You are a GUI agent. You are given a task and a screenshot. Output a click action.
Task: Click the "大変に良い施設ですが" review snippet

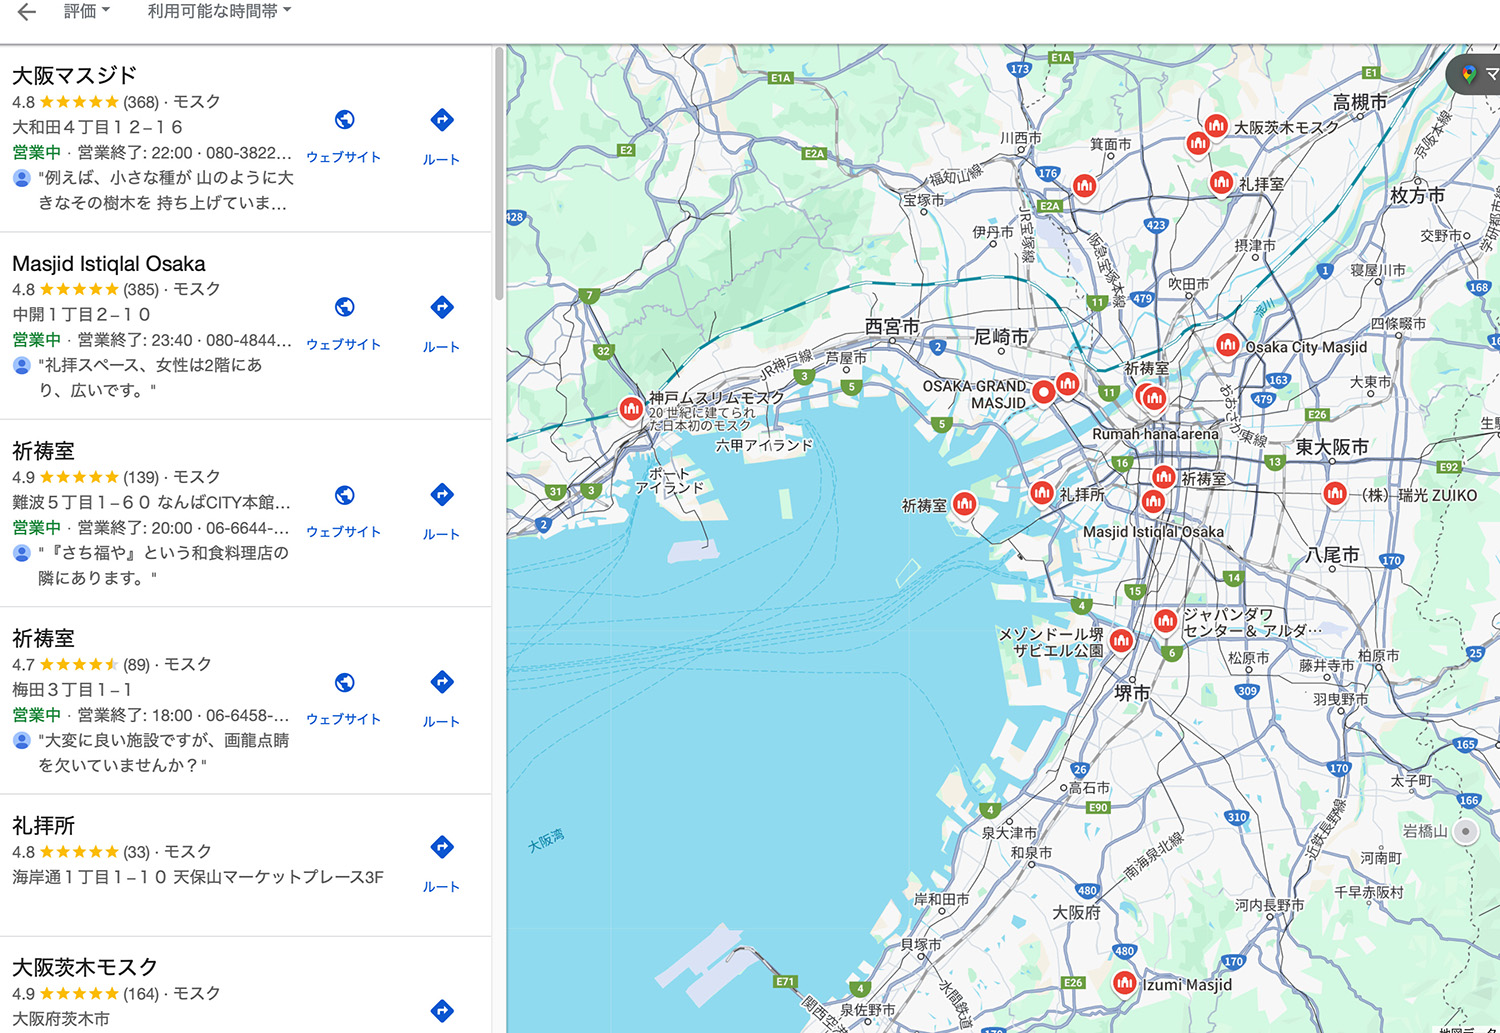click(163, 753)
